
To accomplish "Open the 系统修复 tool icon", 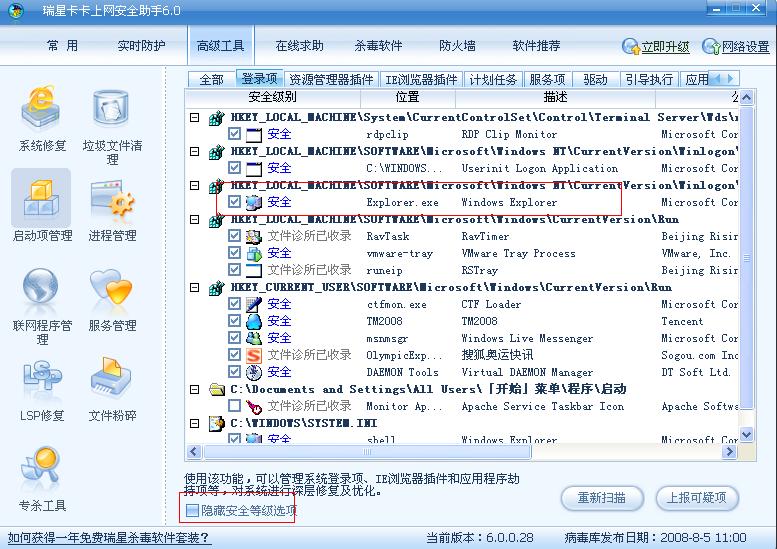I will [x=41, y=109].
